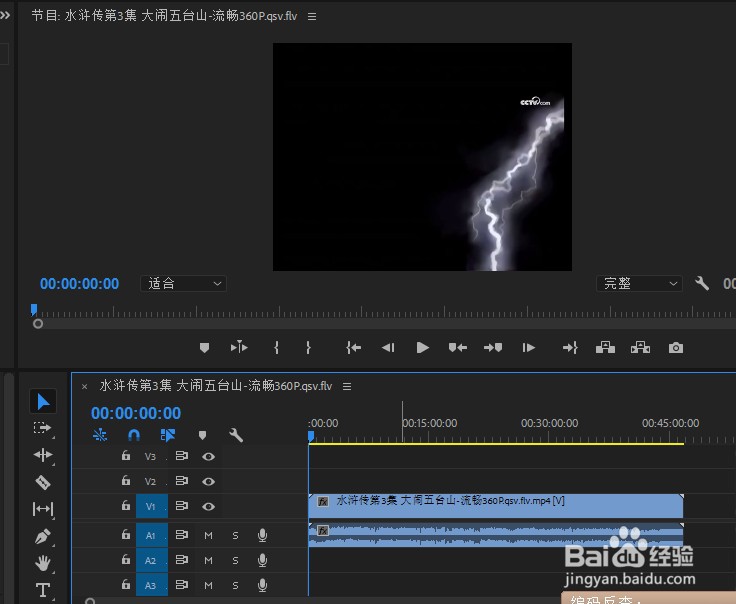Toggle V3 track output eye
The image size is (736, 604).
pos(208,456)
